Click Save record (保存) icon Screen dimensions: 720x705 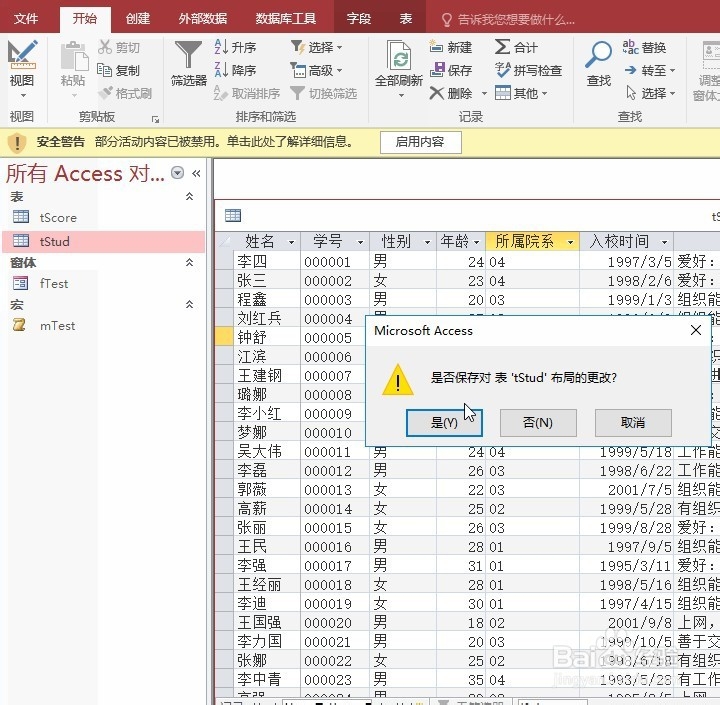tap(437, 70)
